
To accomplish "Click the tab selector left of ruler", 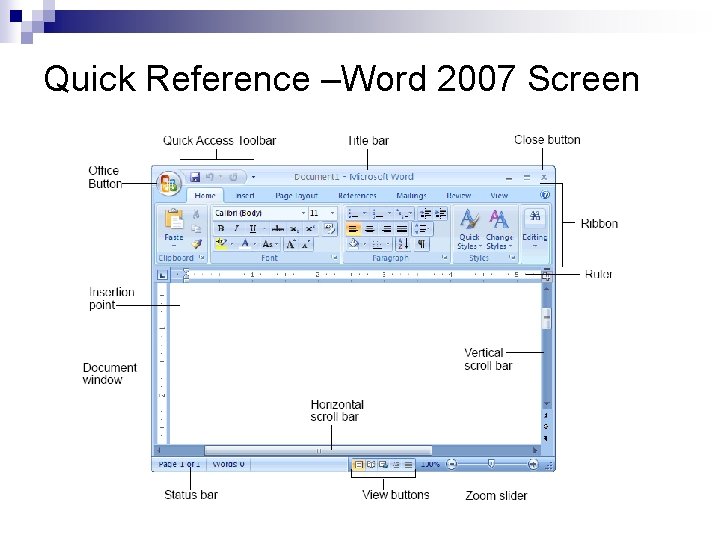I will click(162, 276).
